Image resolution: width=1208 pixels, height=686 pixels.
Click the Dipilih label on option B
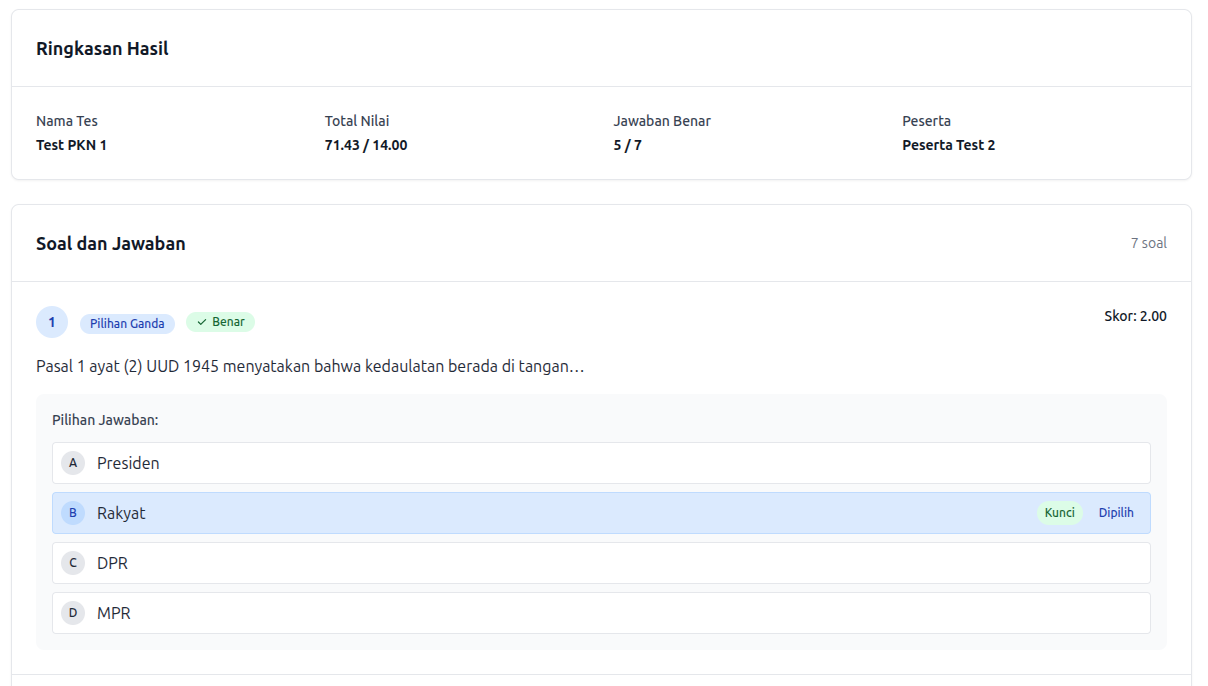pyautogui.click(x=1116, y=512)
